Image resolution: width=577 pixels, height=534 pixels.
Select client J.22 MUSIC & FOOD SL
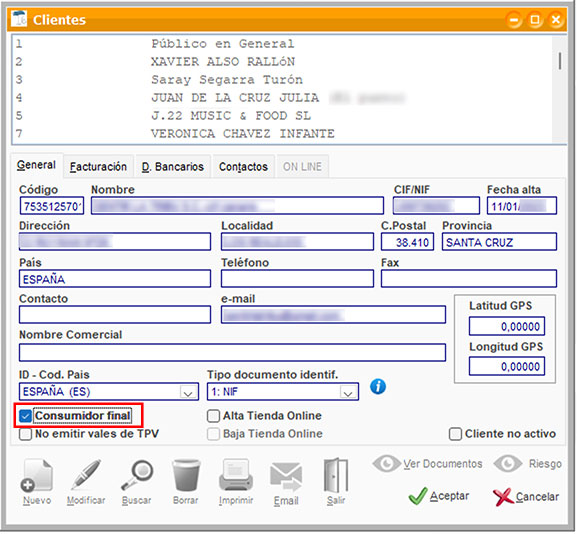tap(283, 116)
